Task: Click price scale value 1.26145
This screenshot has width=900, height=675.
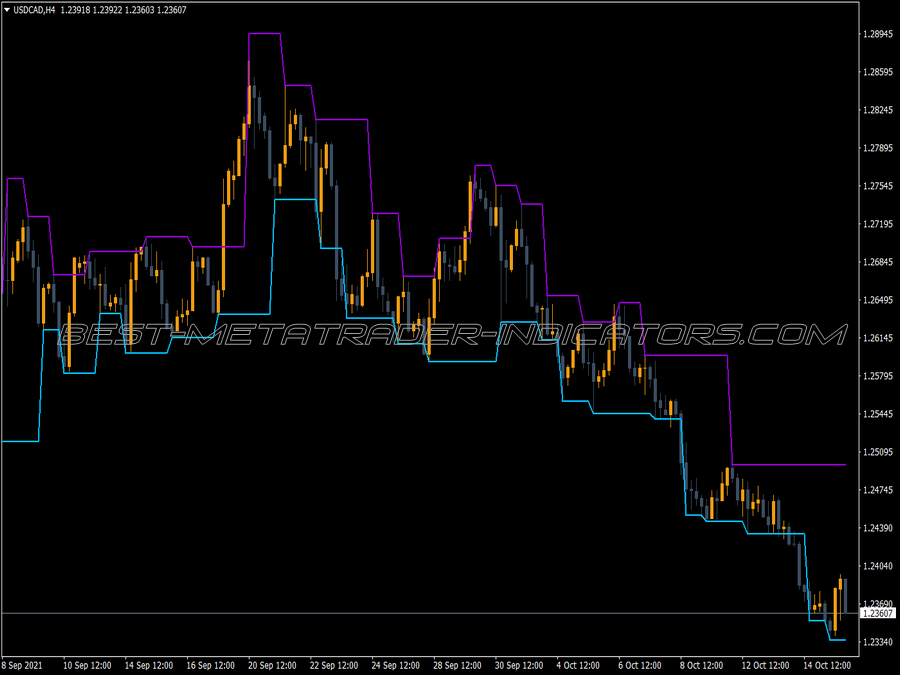Action: (x=878, y=338)
